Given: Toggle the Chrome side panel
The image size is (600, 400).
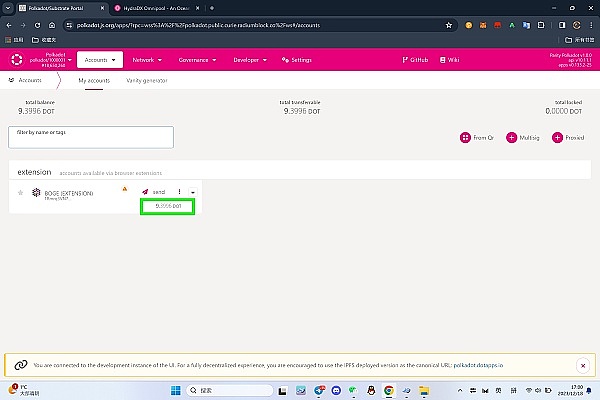Looking at the screenshot, I should click(x=562, y=25).
